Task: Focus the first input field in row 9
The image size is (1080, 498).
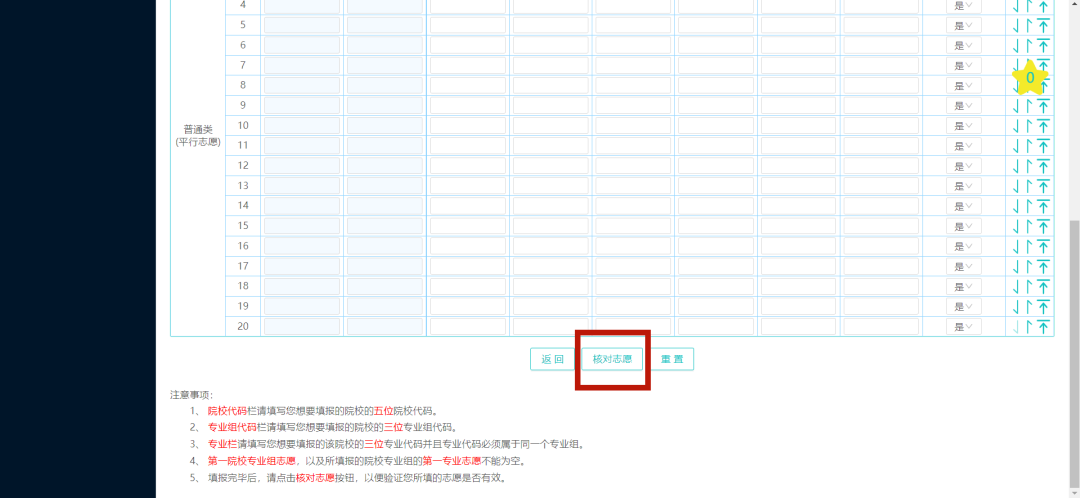Action: [x=302, y=106]
